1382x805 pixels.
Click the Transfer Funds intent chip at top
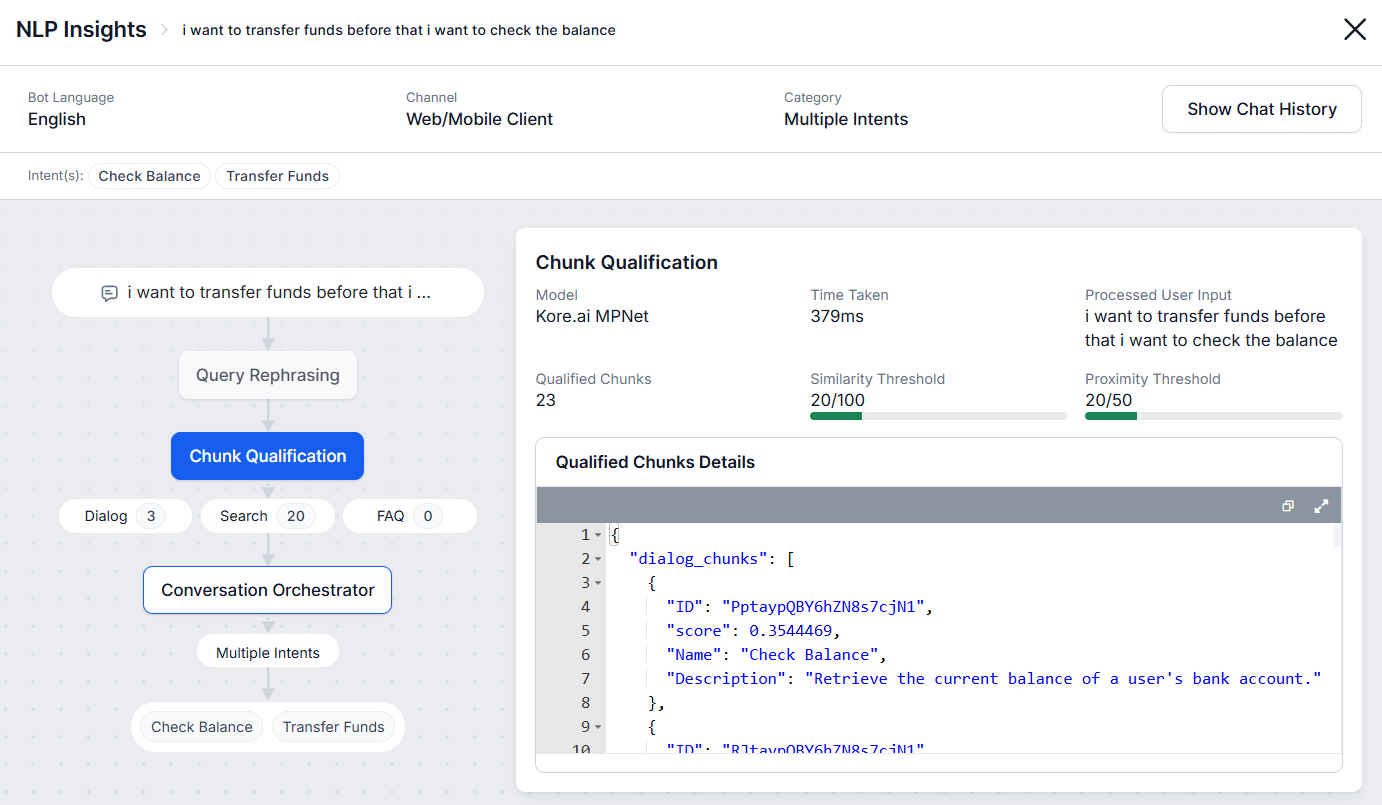click(277, 176)
